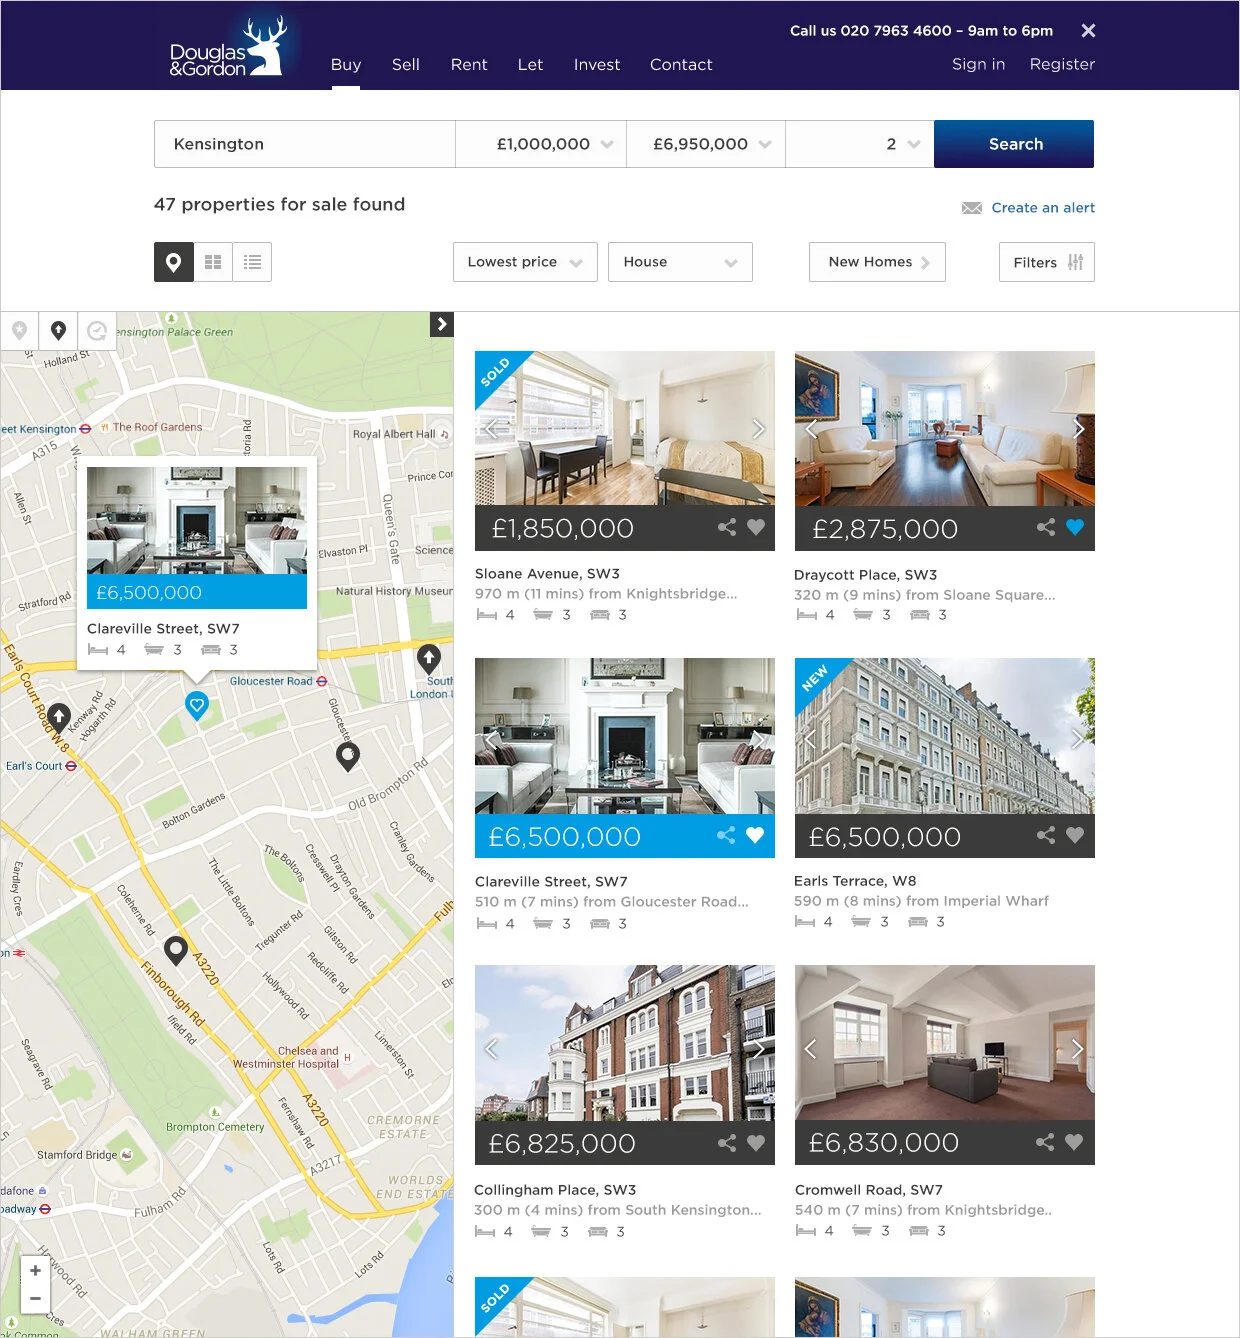Open the maximum price £6,950,000 dropdown
The width and height of the screenshot is (1240, 1338).
click(706, 144)
